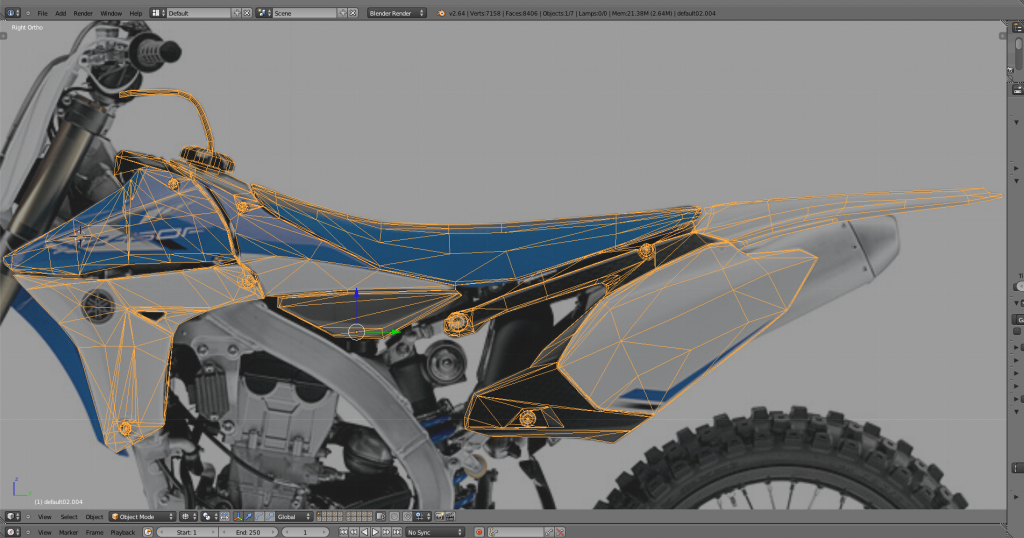
Task: Enable the rotate manipulator
Action: click(x=259, y=516)
